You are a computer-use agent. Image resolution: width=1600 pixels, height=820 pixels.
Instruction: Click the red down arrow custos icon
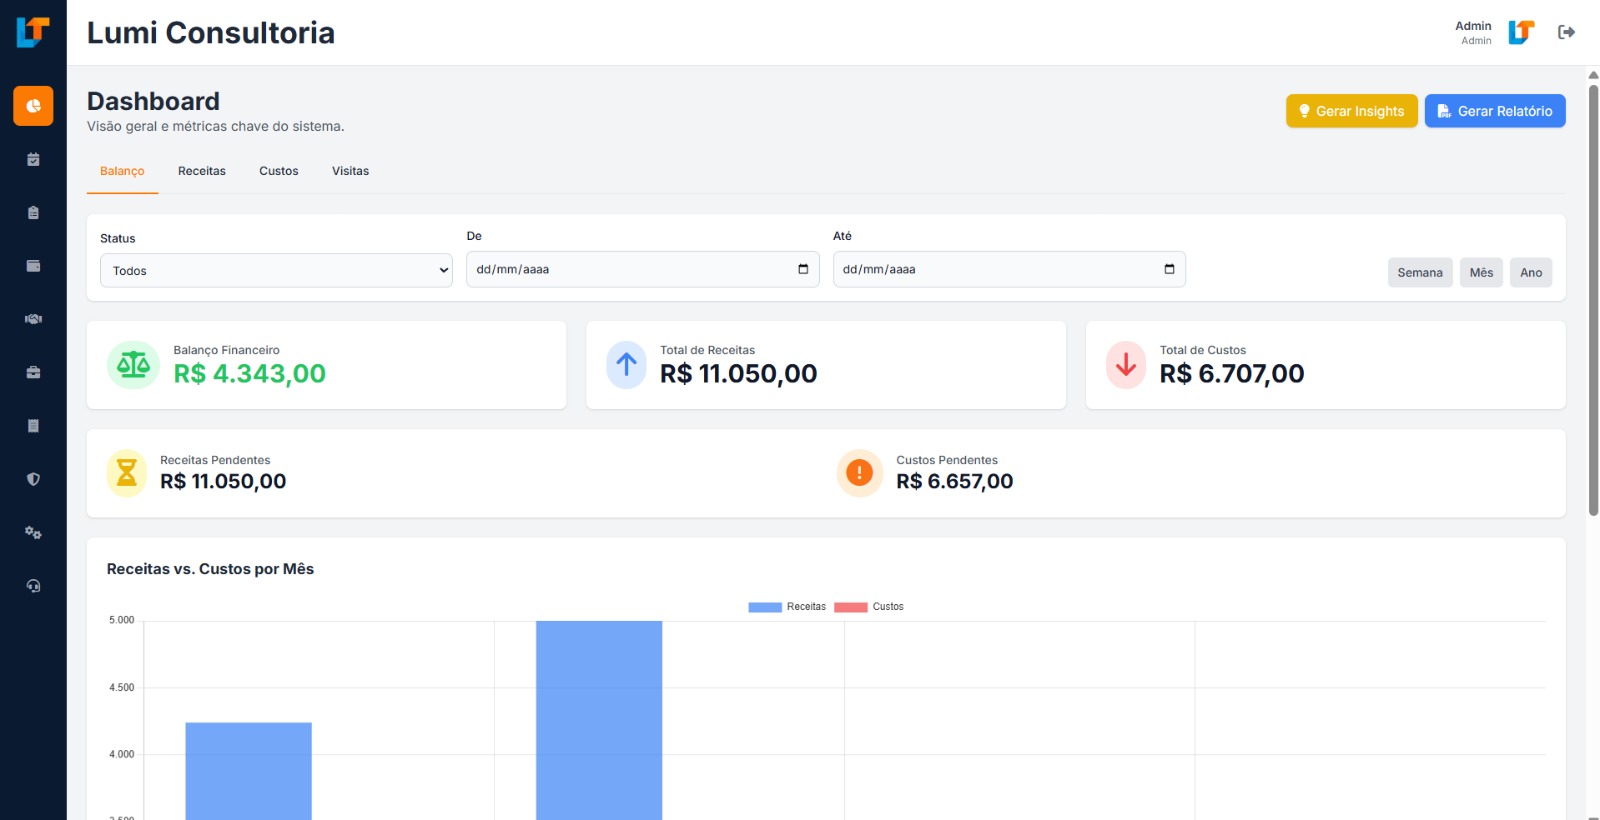coord(1126,365)
